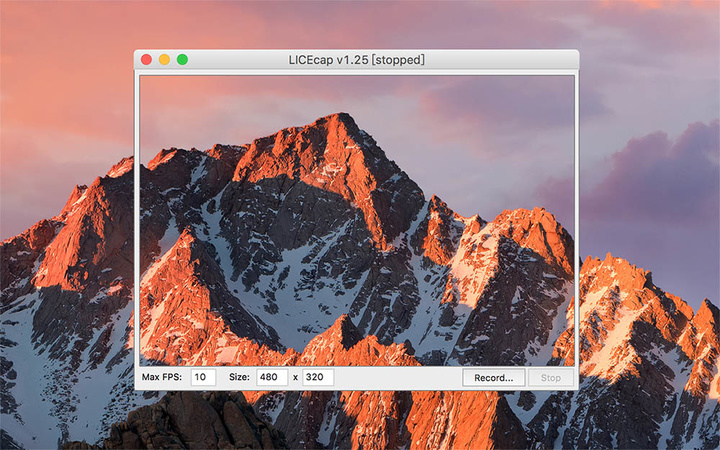Viewport: 720px width, 450px height.
Task: Focus the Max FPS input field
Action: (203, 377)
